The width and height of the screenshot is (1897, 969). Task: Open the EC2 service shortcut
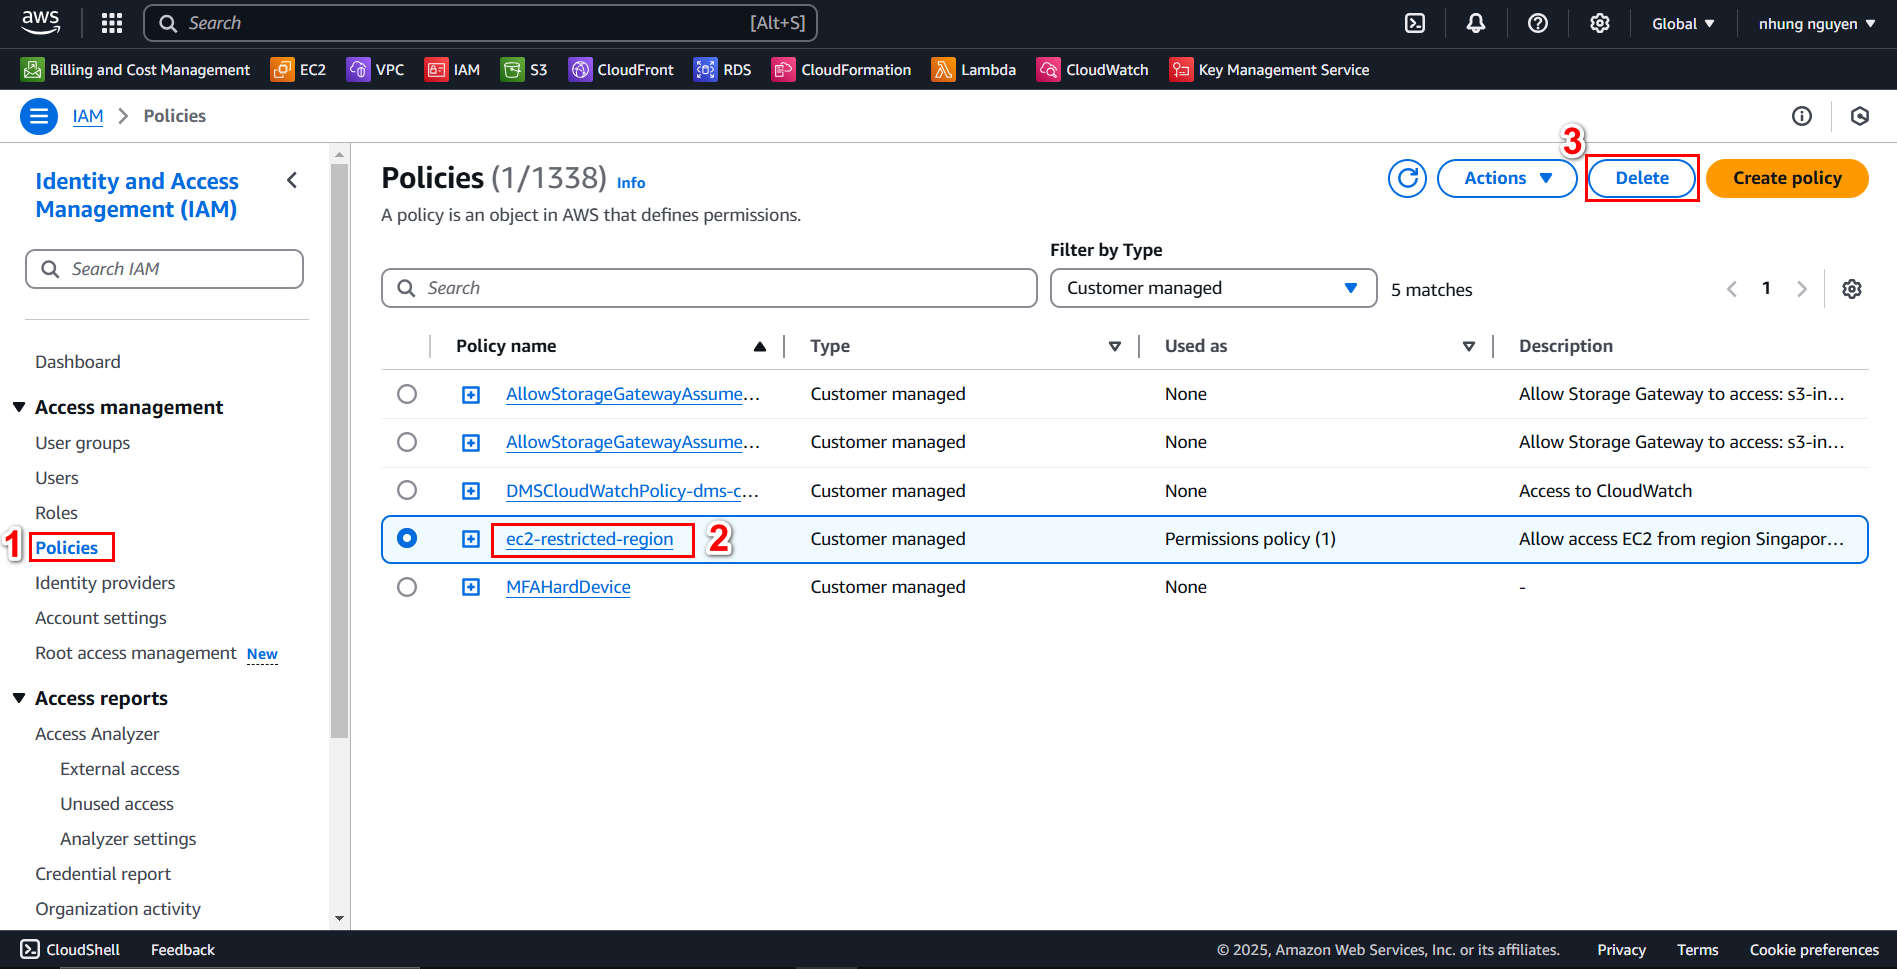299,69
